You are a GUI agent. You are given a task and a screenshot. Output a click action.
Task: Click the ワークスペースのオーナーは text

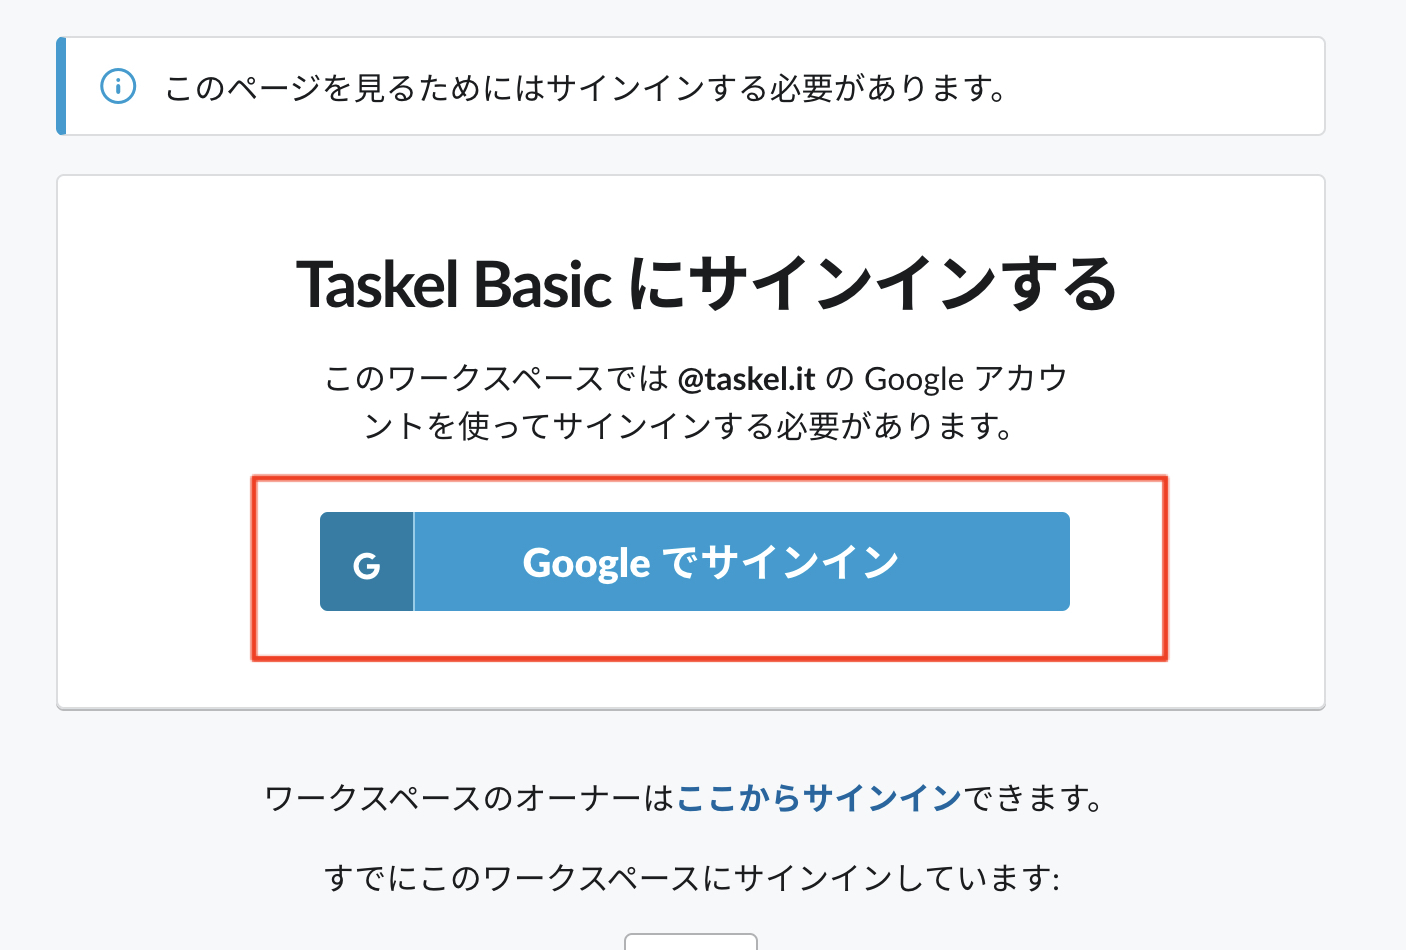click(470, 798)
